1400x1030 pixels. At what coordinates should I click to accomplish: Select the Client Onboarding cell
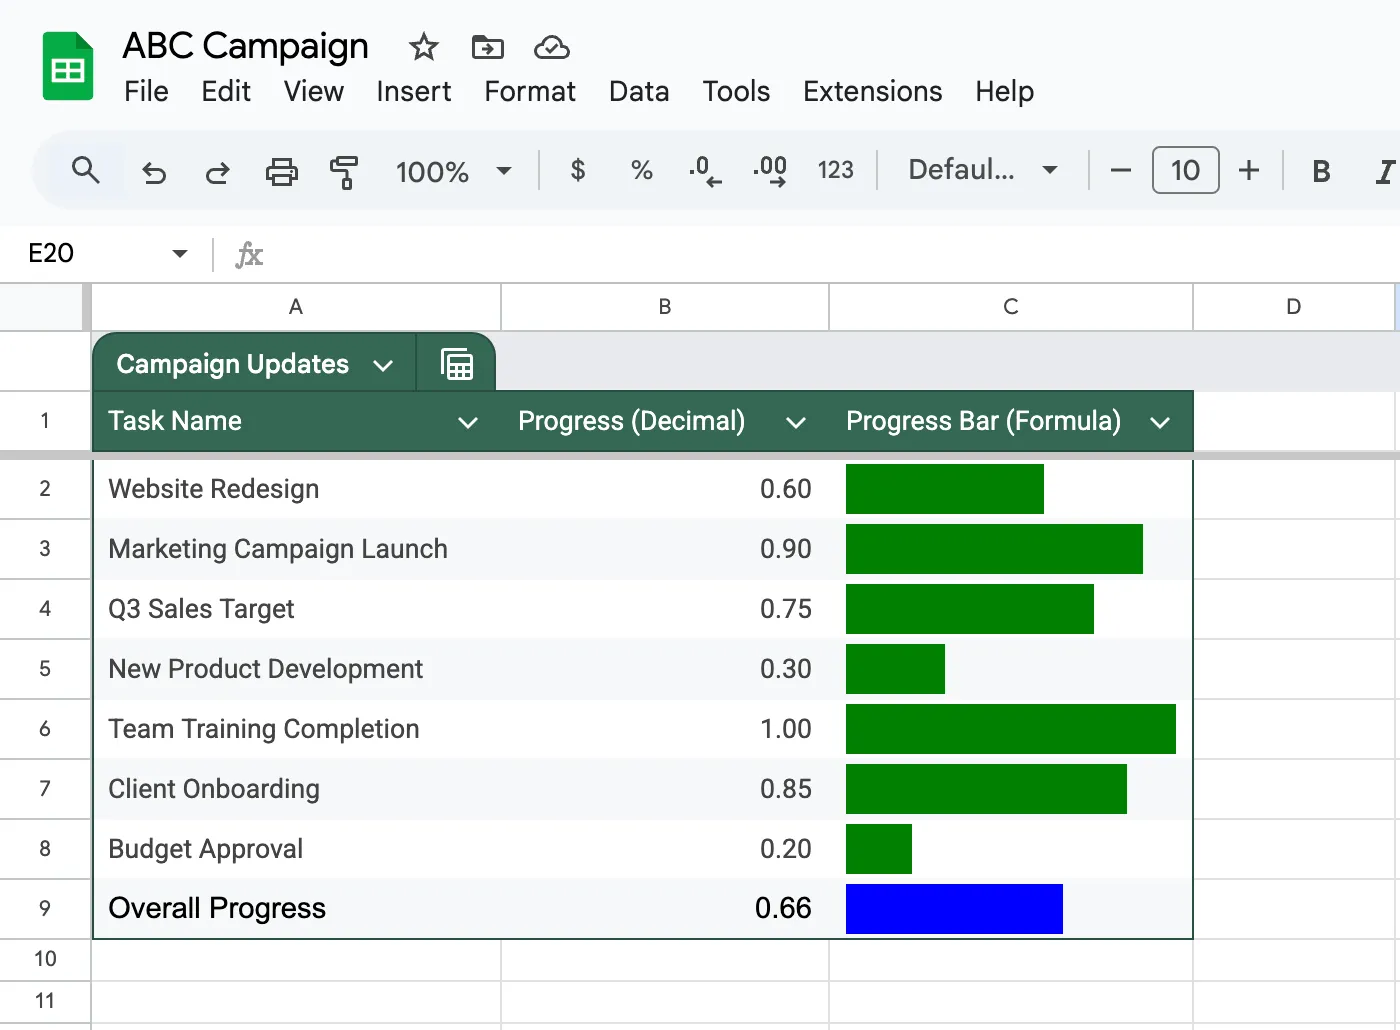click(x=297, y=789)
